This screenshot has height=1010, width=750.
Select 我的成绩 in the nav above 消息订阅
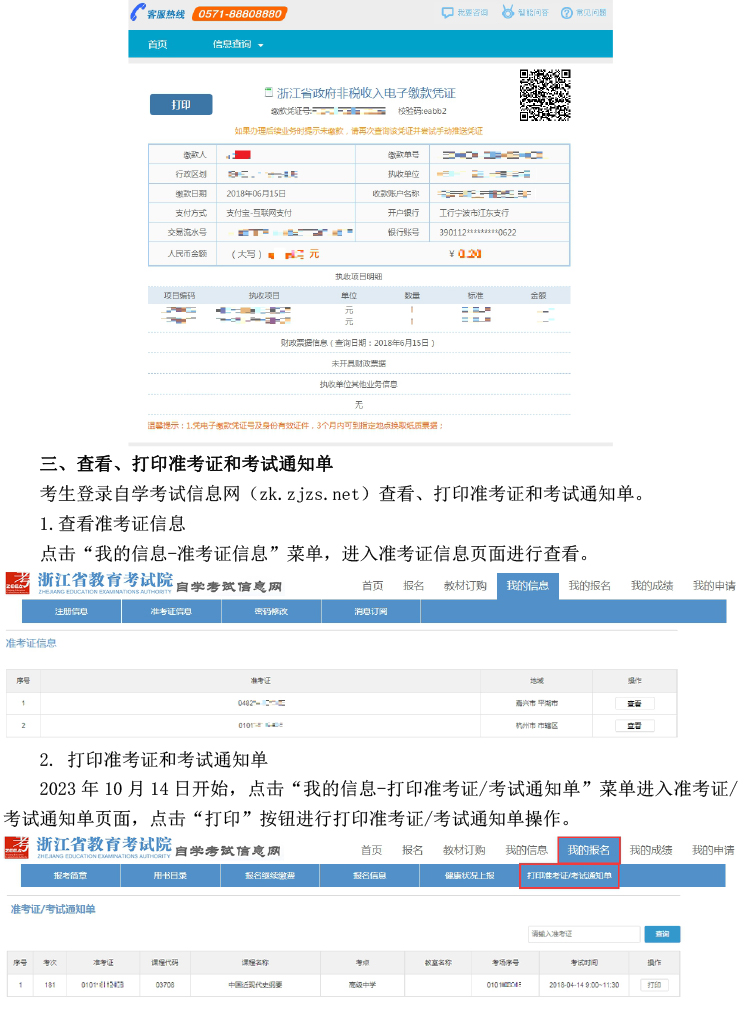(x=652, y=586)
